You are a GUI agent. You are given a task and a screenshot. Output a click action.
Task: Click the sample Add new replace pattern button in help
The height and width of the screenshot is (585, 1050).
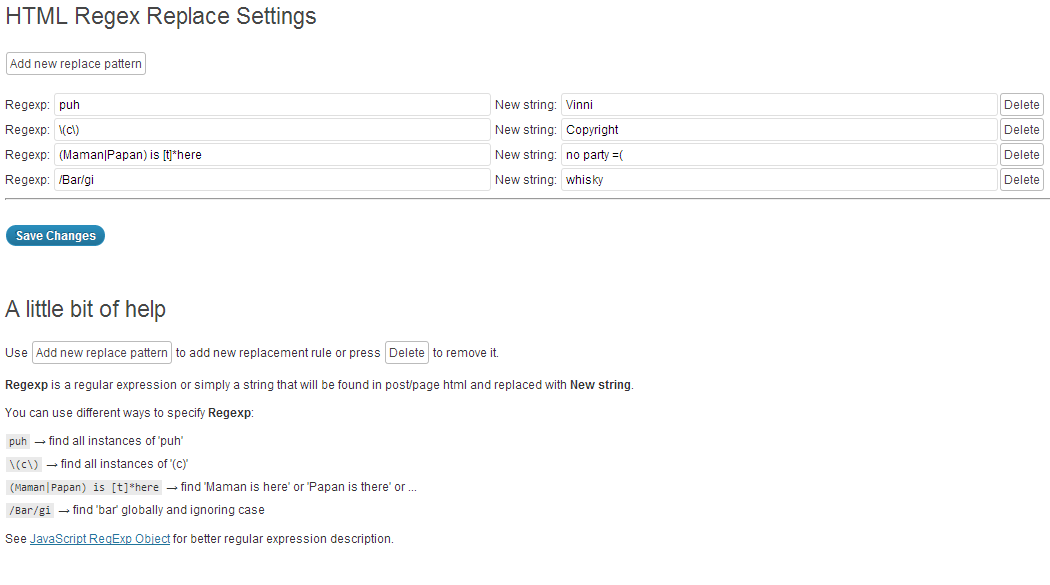pos(102,353)
